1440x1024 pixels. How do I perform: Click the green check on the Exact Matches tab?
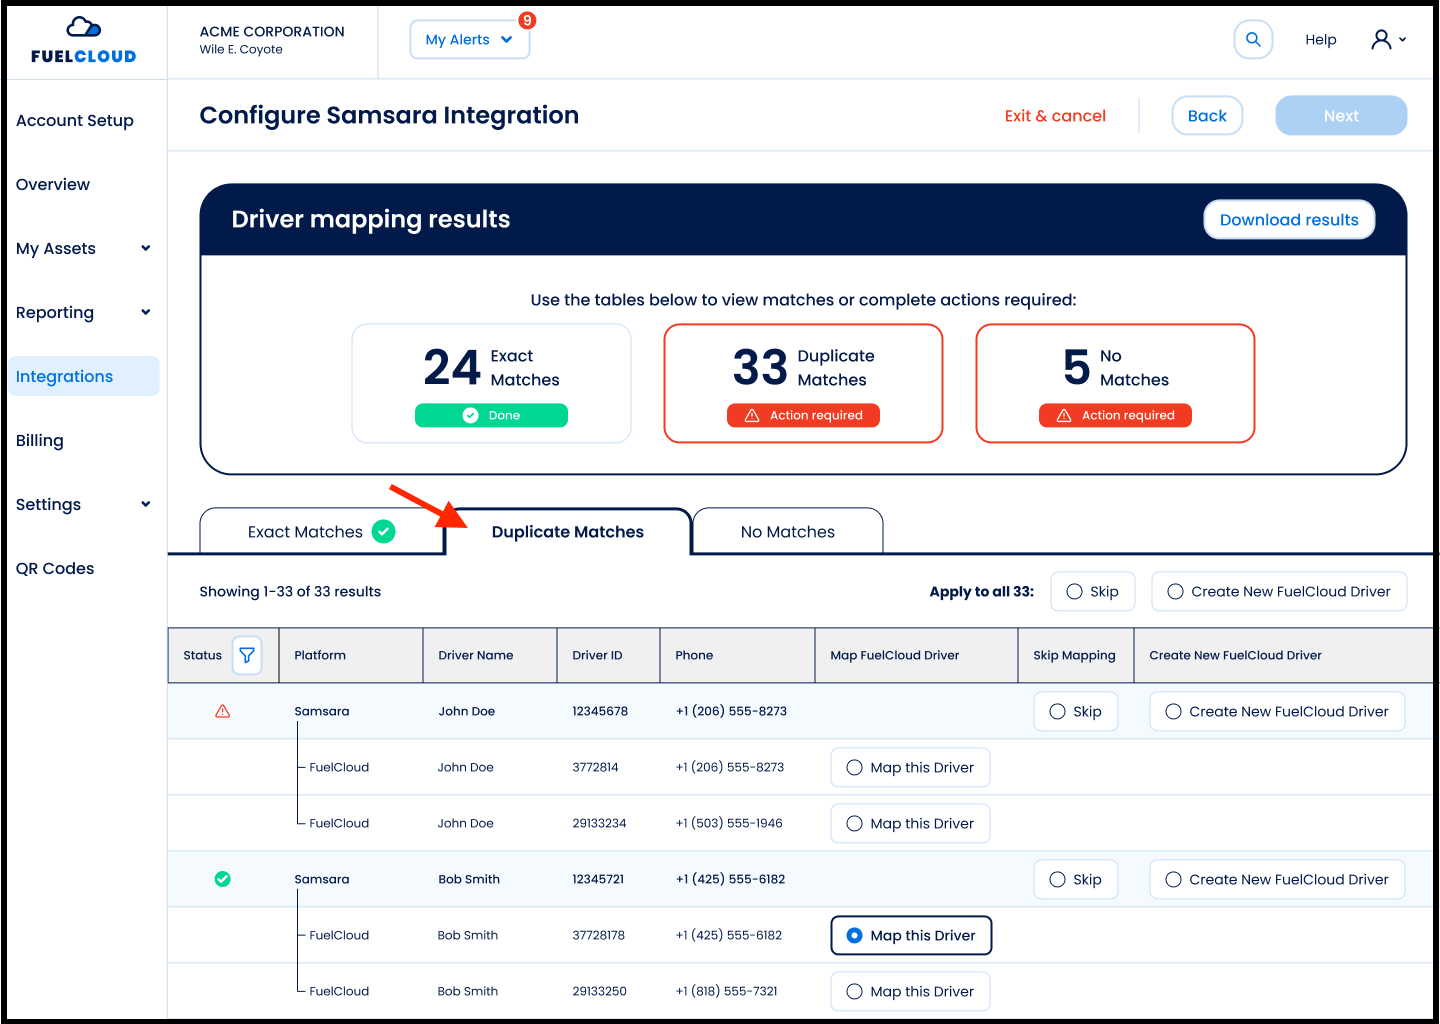[x=383, y=531]
